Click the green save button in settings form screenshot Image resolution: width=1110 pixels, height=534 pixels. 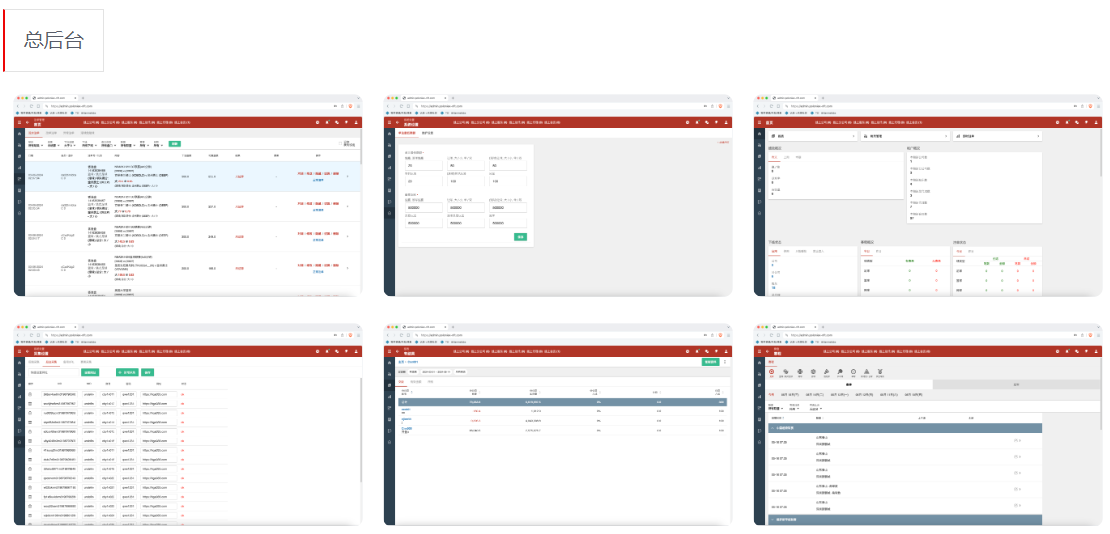[520, 236]
